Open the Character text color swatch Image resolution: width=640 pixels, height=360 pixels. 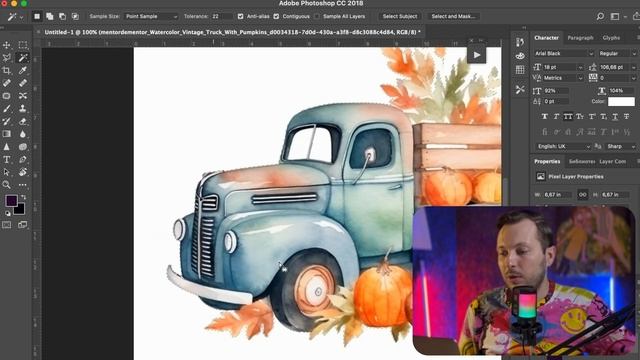621,101
